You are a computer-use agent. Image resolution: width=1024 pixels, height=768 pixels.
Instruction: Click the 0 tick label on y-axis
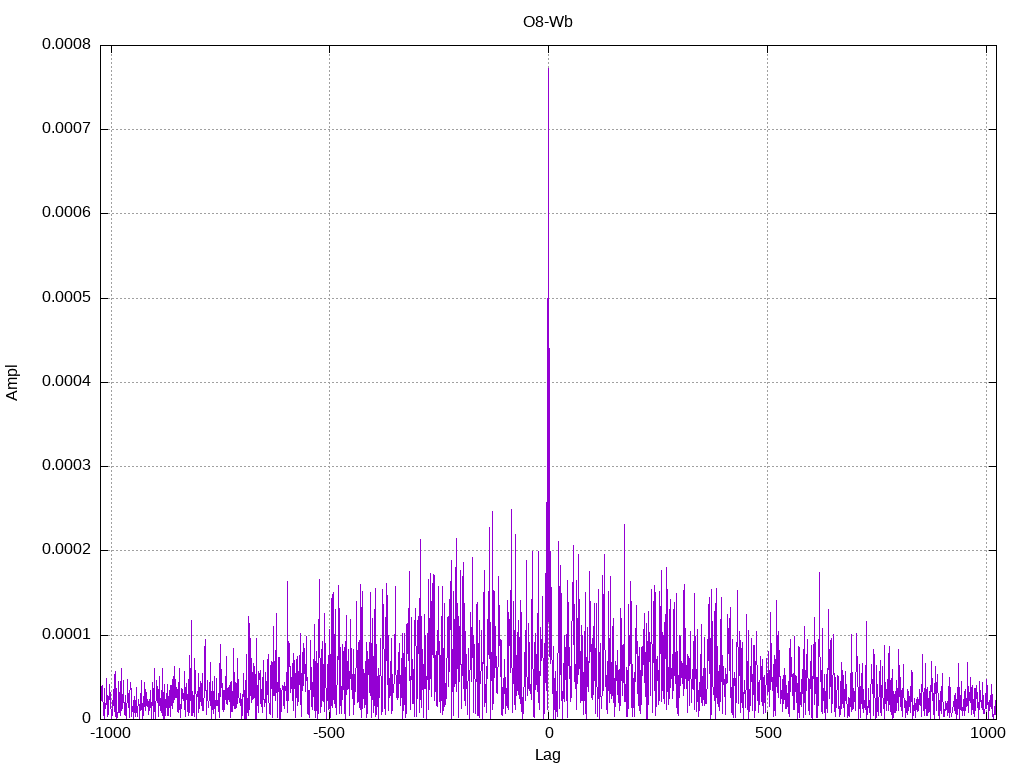[86, 719]
